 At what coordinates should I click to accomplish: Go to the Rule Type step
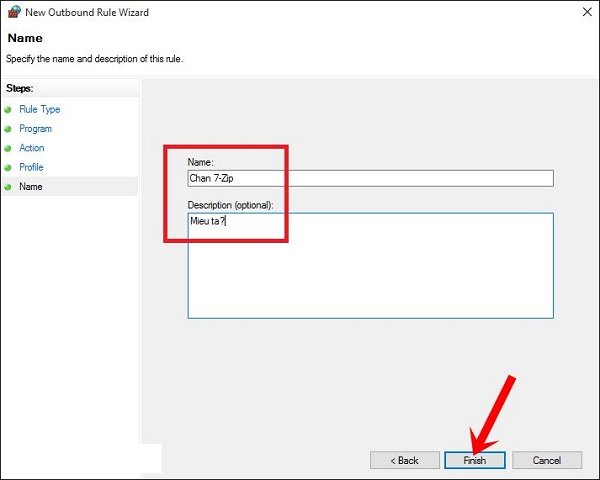pyautogui.click(x=39, y=110)
